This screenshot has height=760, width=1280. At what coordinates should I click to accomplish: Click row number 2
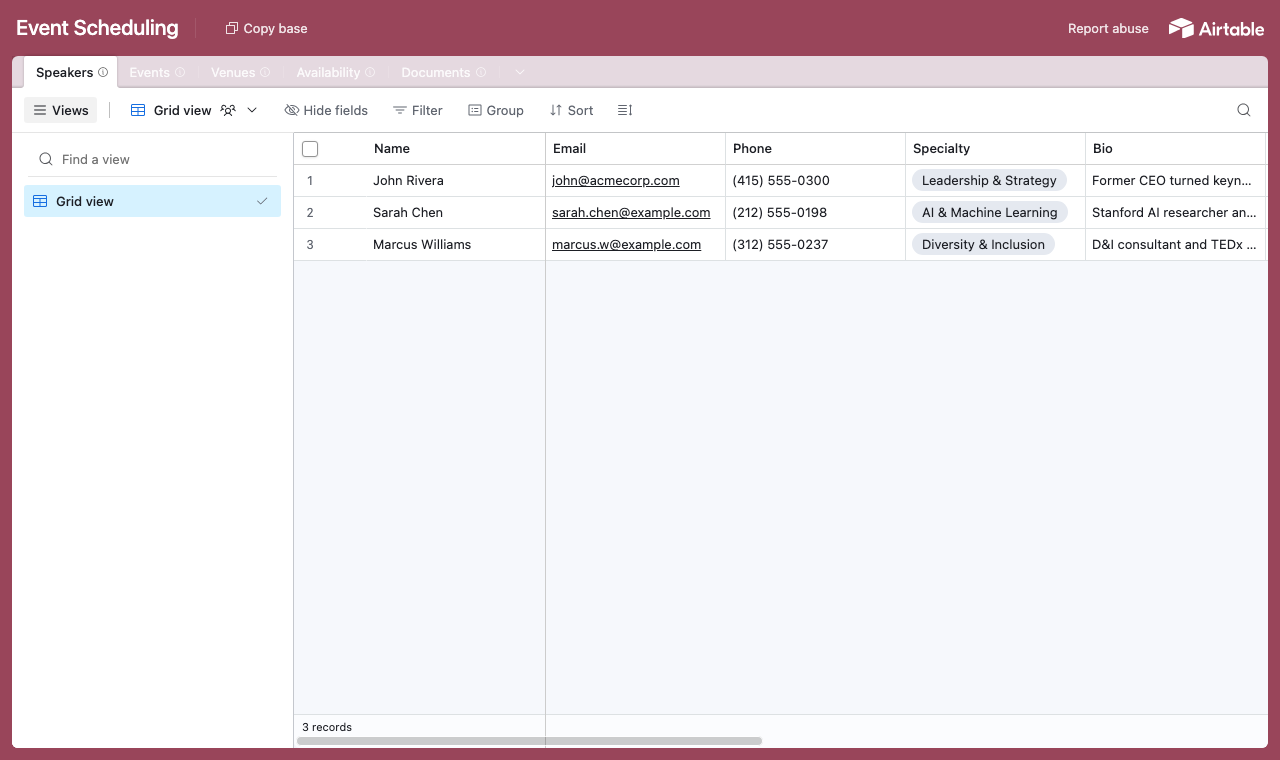(310, 213)
